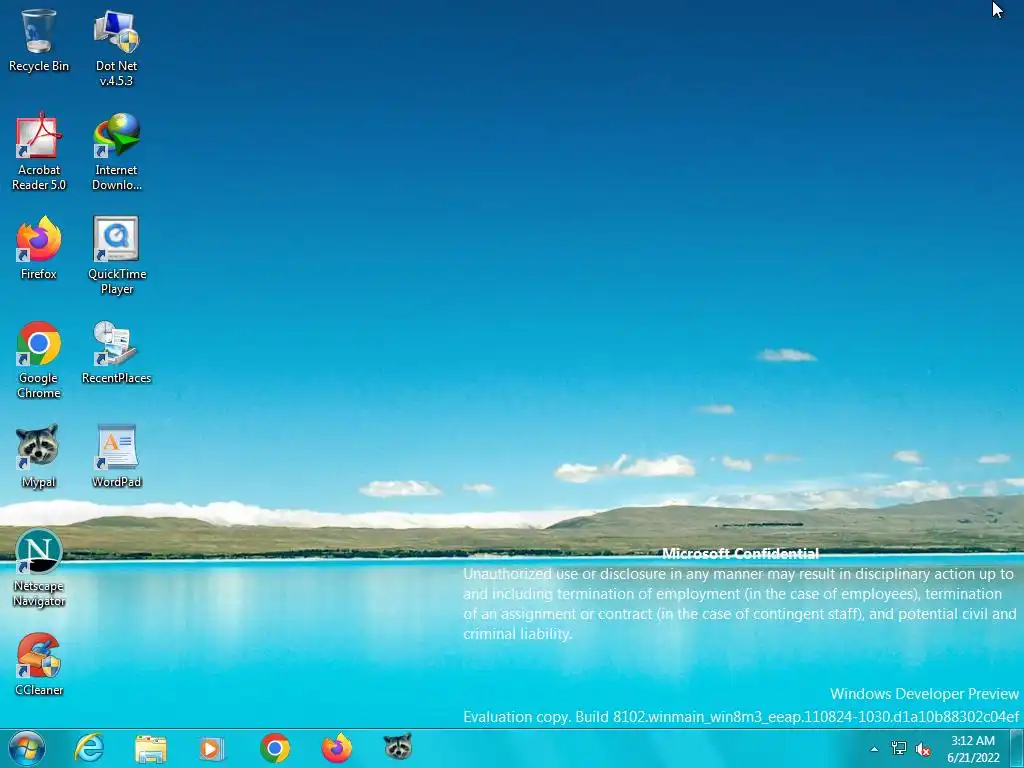The image size is (1024, 768).
Task: Select the Firefox desktop shortcut
Action: click(39, 248)
